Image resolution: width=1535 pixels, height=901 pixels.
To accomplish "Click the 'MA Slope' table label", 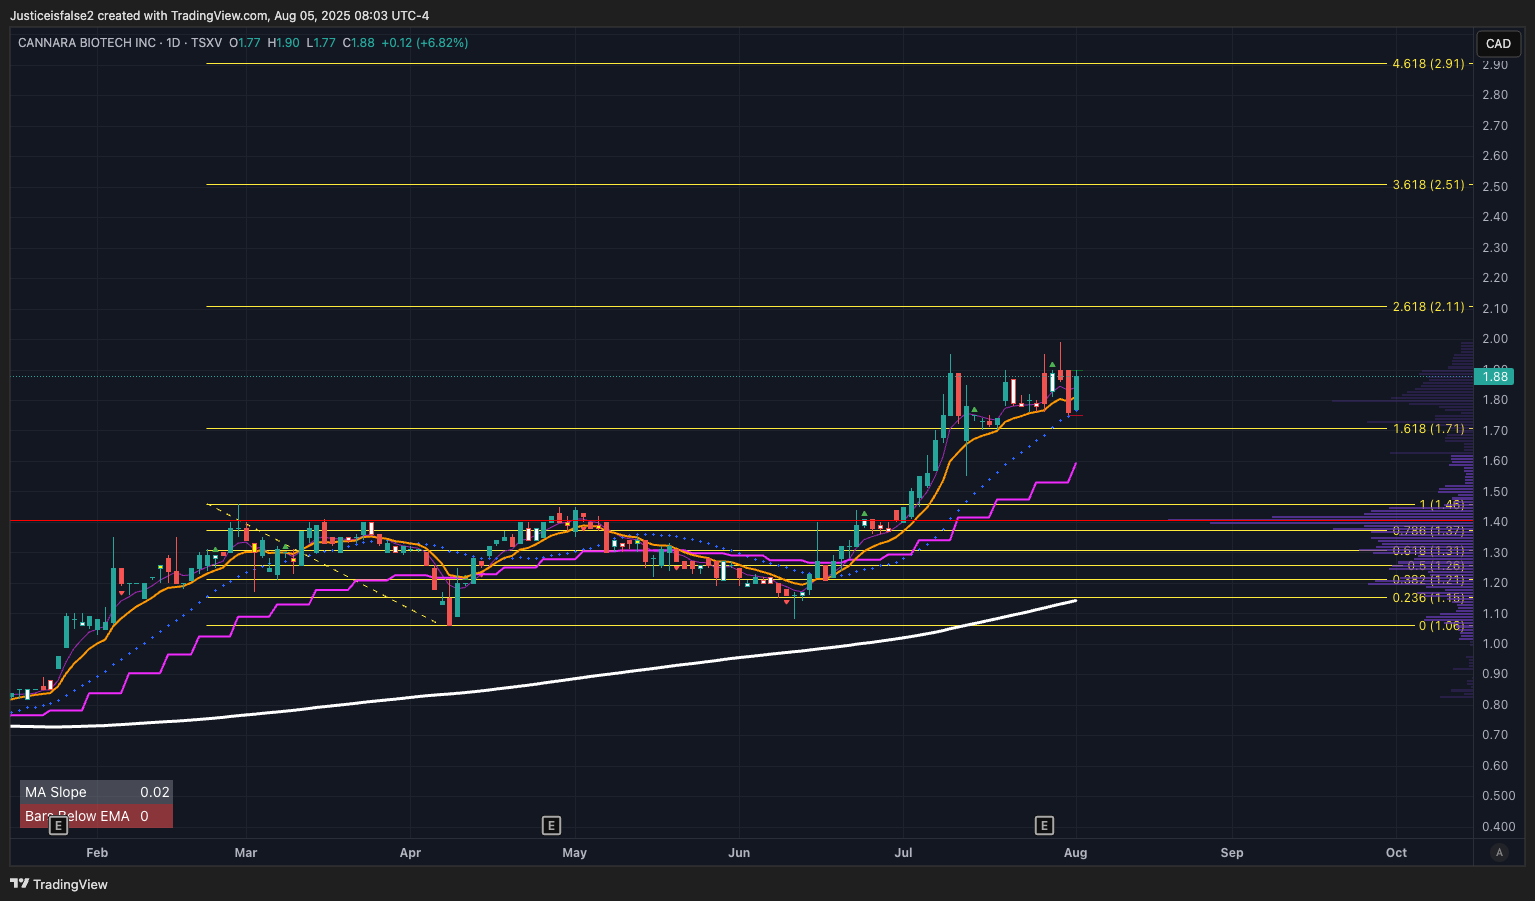I will click(x=56, y=792).
